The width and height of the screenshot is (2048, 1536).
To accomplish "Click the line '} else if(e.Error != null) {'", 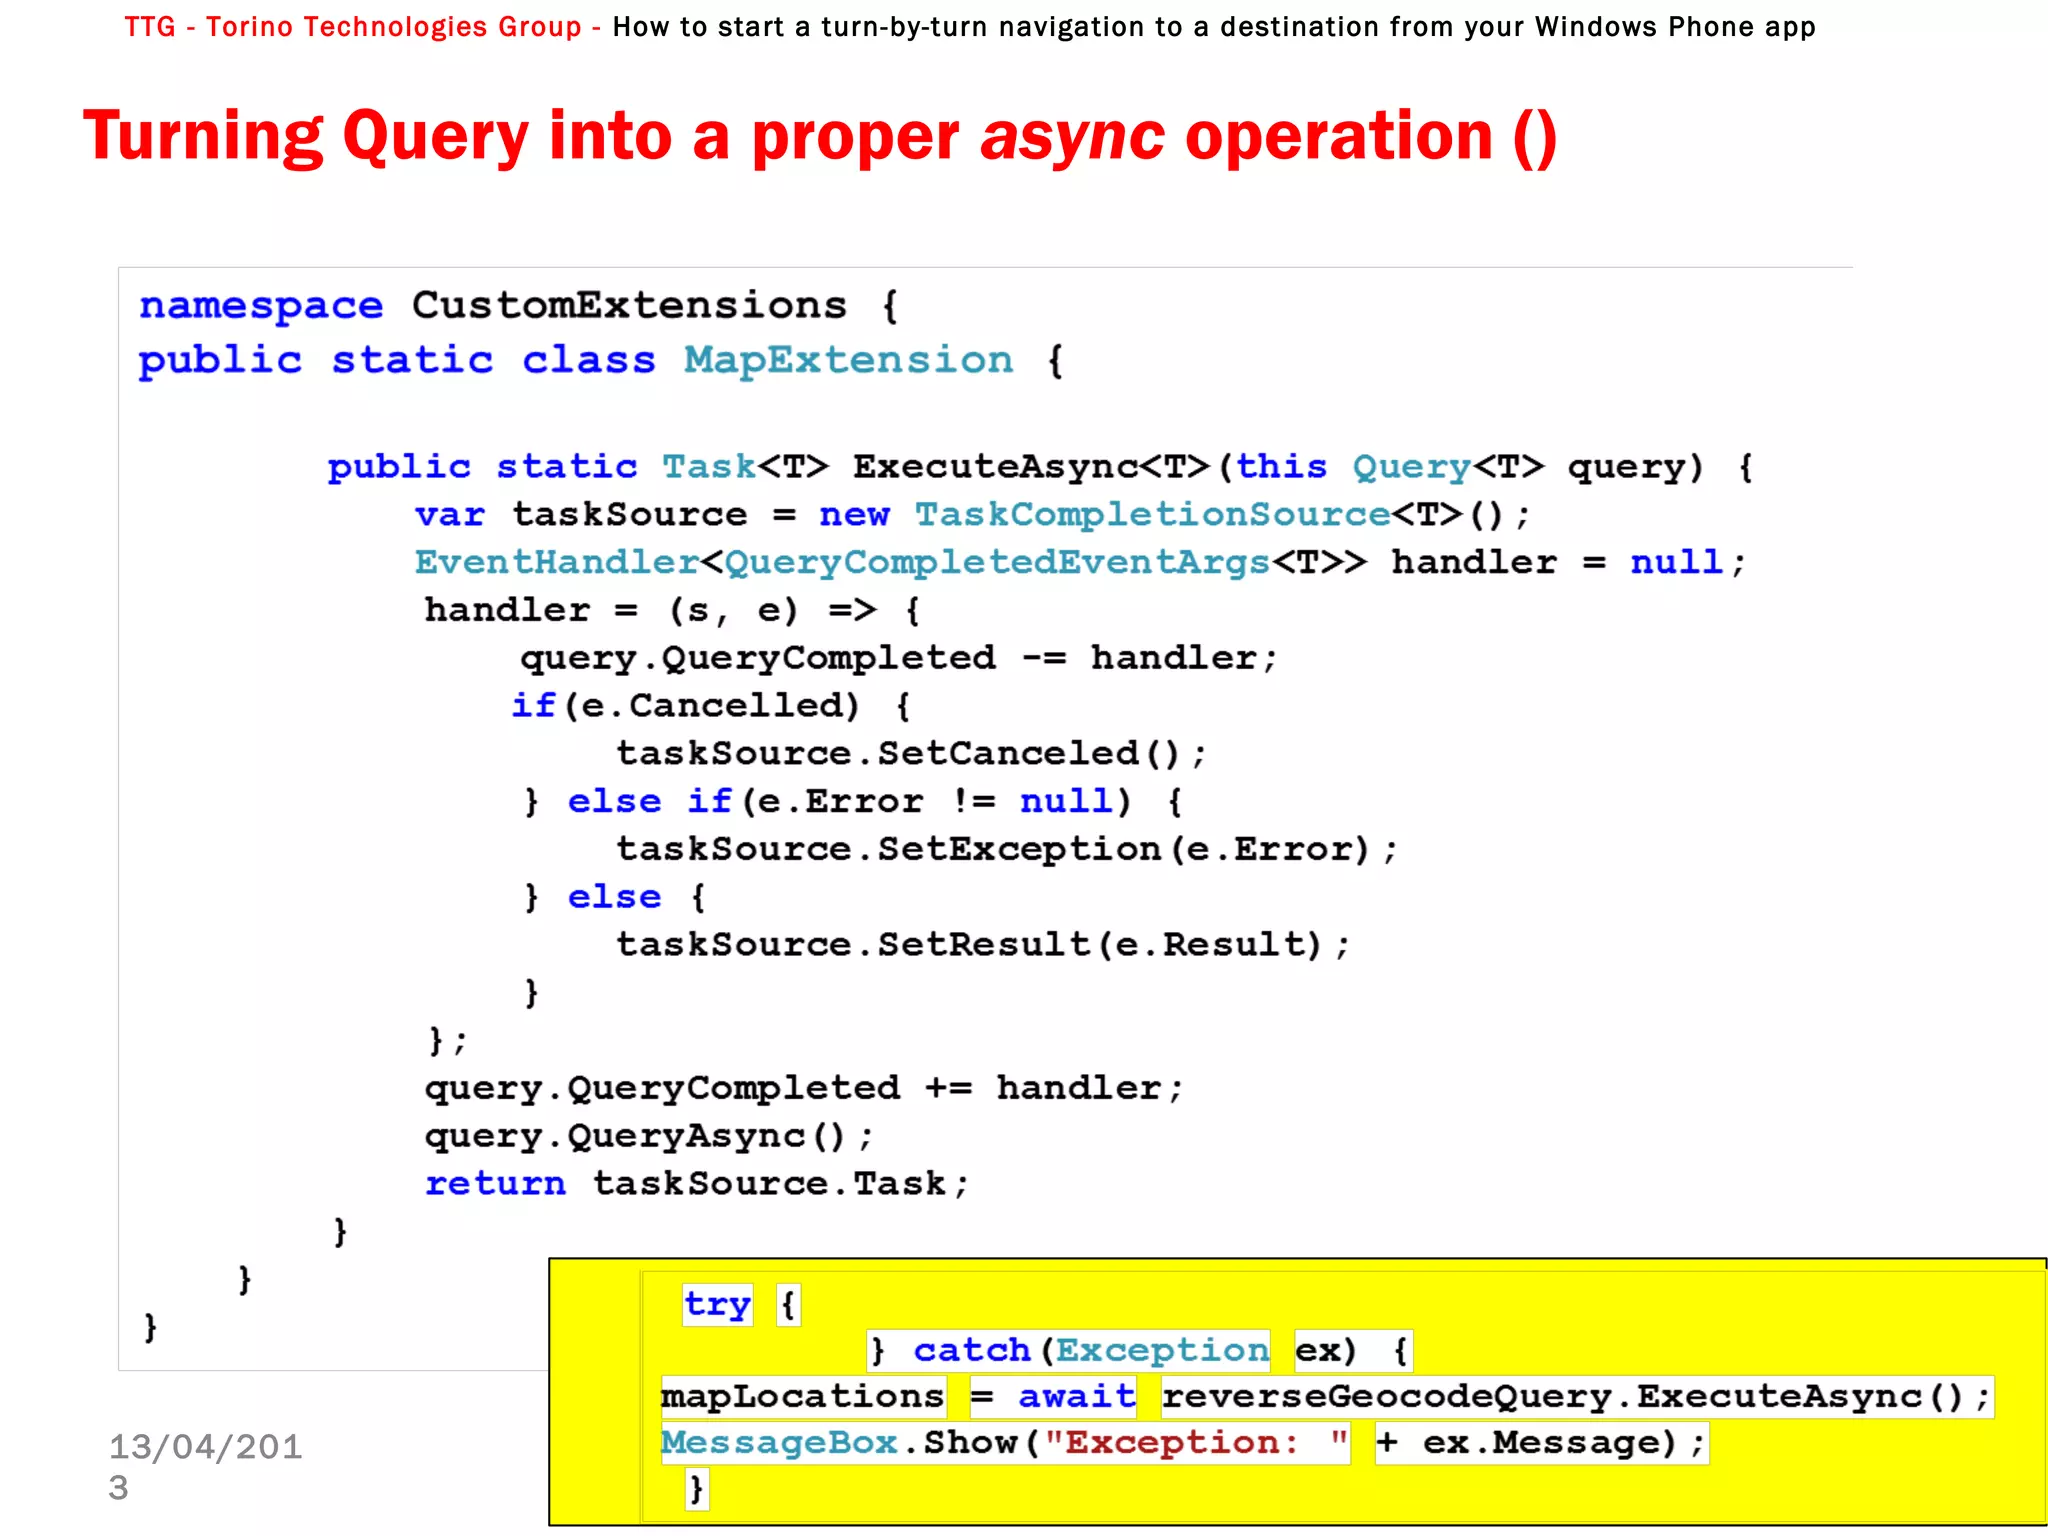I will tap(854, 801).
